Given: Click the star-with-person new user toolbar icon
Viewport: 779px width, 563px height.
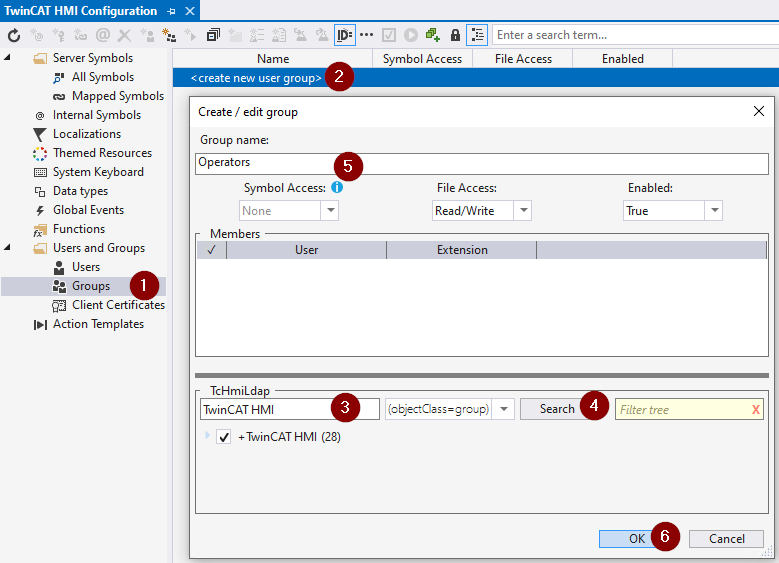Looking at the screenshot, I should [x=147, y=35].
